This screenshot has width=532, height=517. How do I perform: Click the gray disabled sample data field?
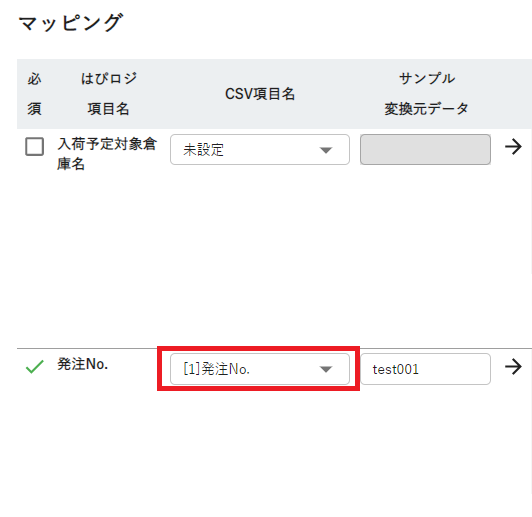click(425, 150)
